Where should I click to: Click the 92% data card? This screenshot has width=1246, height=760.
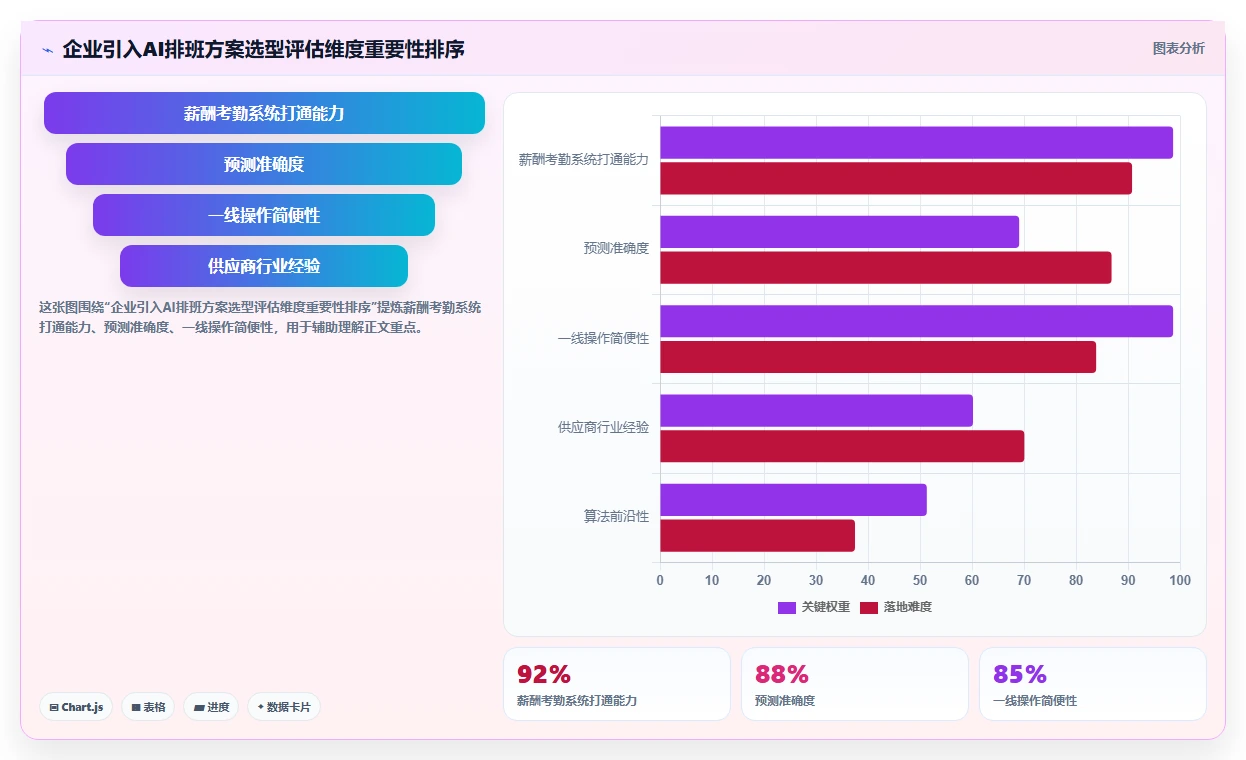[x=617, y=684]
